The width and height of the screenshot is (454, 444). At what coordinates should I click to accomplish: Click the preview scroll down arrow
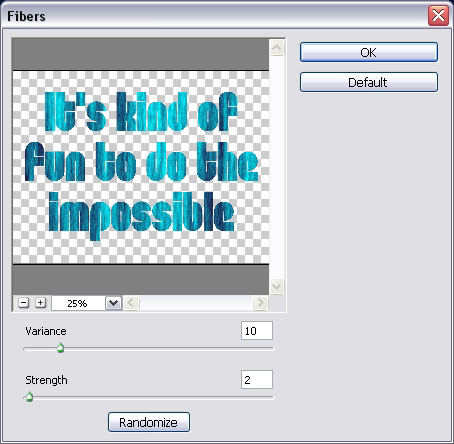[x=277, y=286]
